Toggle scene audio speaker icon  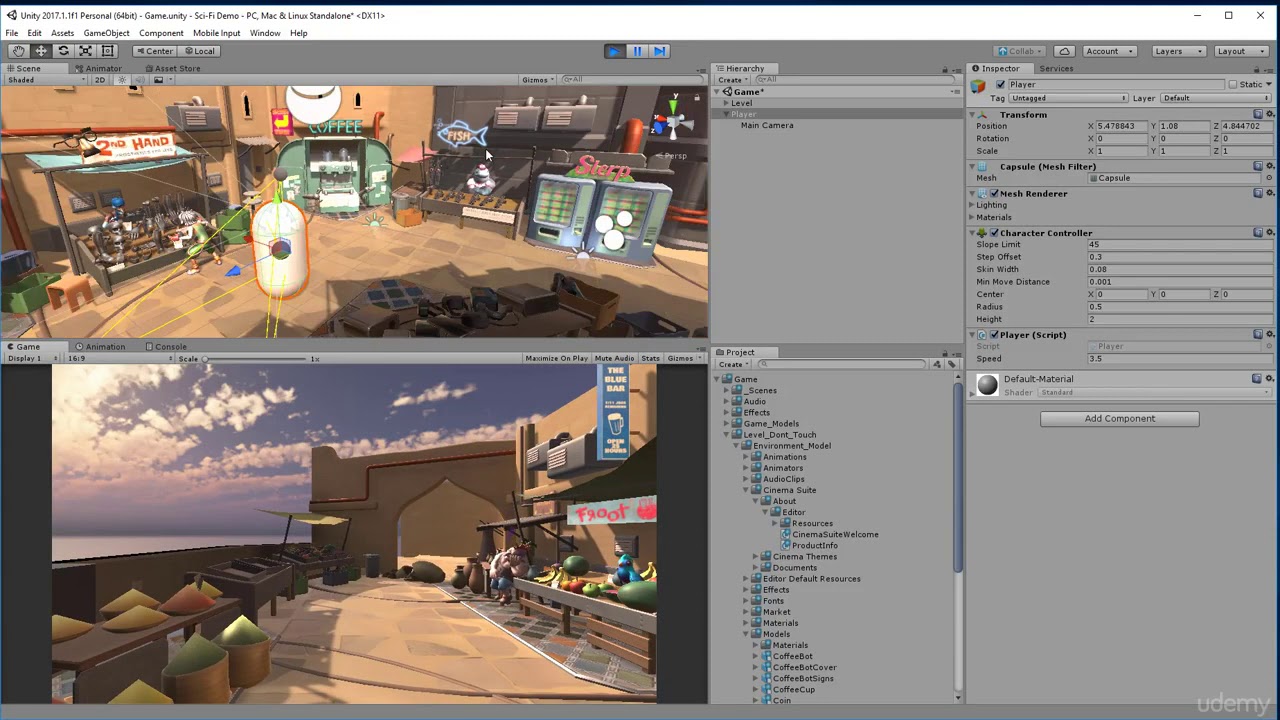(x=138, y=80)
